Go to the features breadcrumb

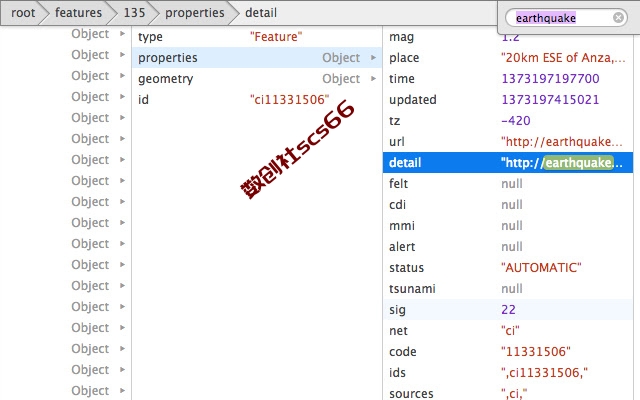pyautogui.click(x=78, y=13)
